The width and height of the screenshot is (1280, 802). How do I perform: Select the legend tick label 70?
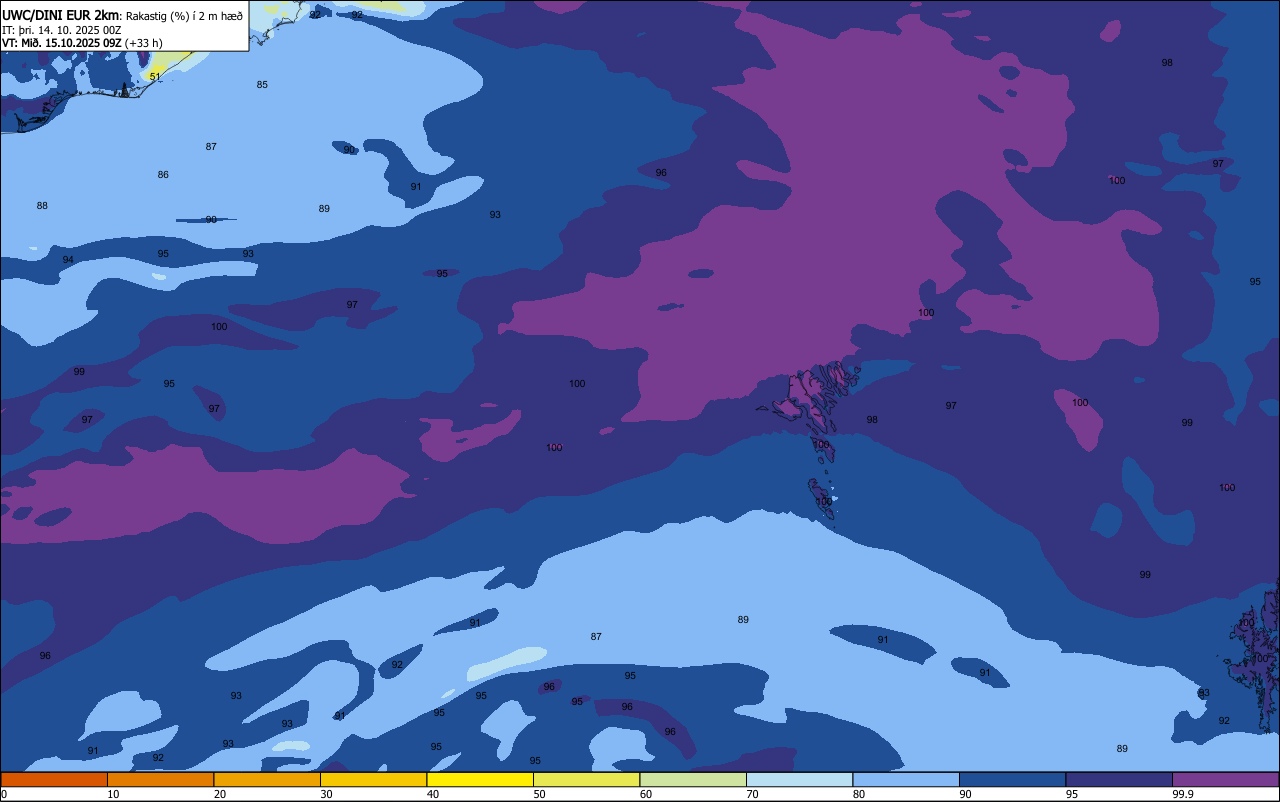pos(752,794)
